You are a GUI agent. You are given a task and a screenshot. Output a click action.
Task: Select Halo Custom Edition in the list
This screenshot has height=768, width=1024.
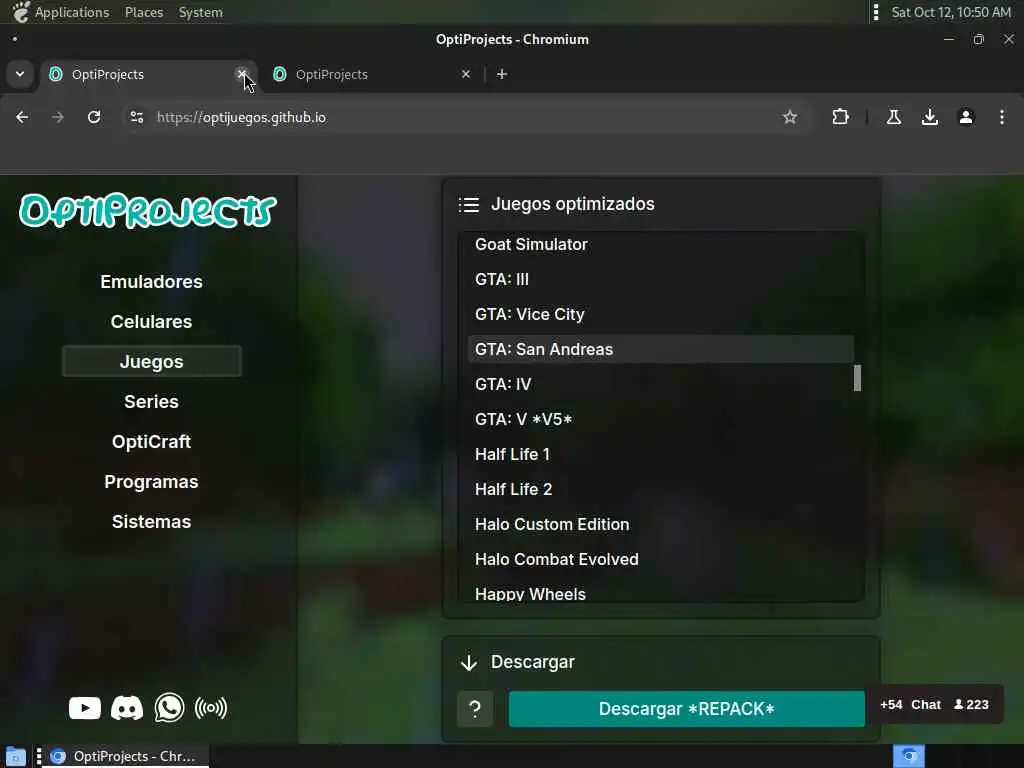(660, 524)
